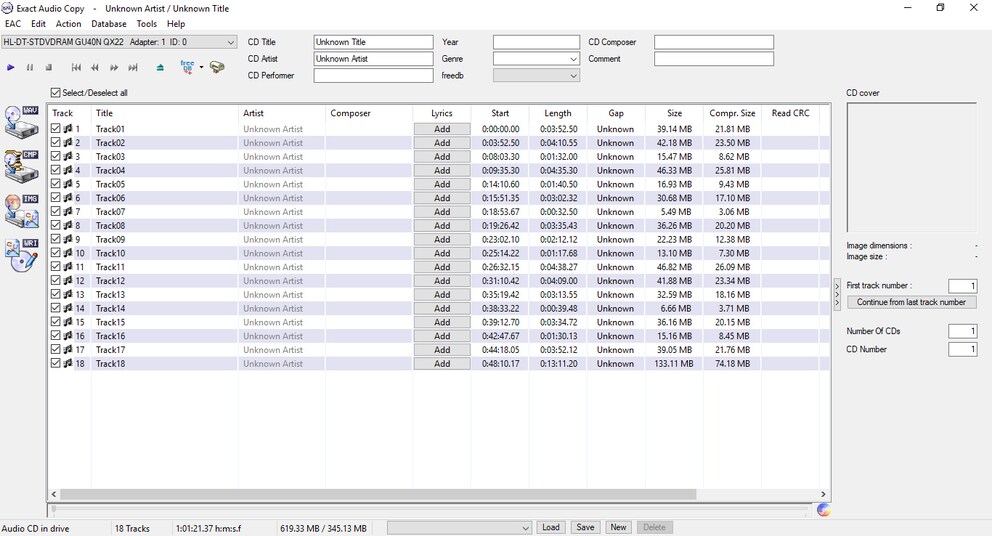Uncheck track 11 checkbox
The image size is (992, 536).
pyautogui.click(x=56, y=266)
